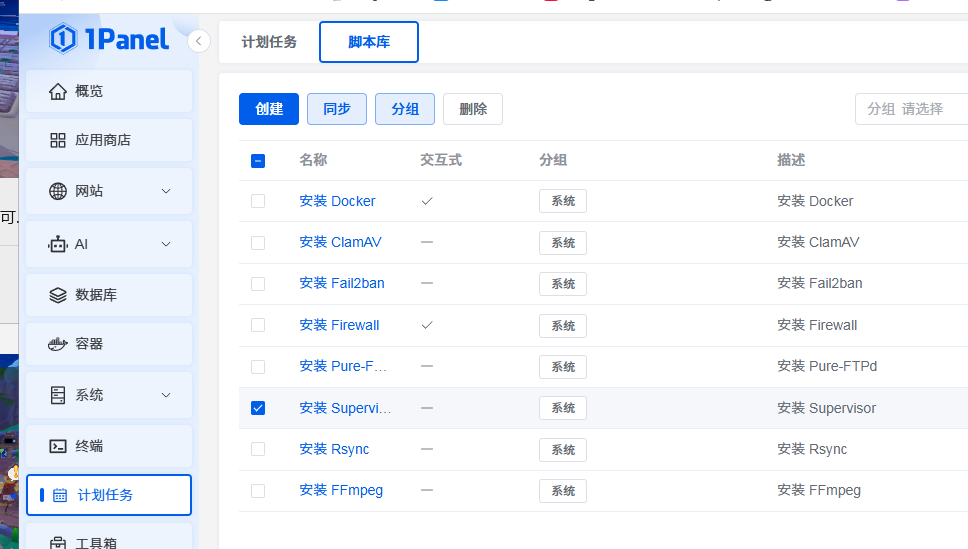Select the 脚本库 tab
Viewport: 968px width, 549px height.
[369, 42]
